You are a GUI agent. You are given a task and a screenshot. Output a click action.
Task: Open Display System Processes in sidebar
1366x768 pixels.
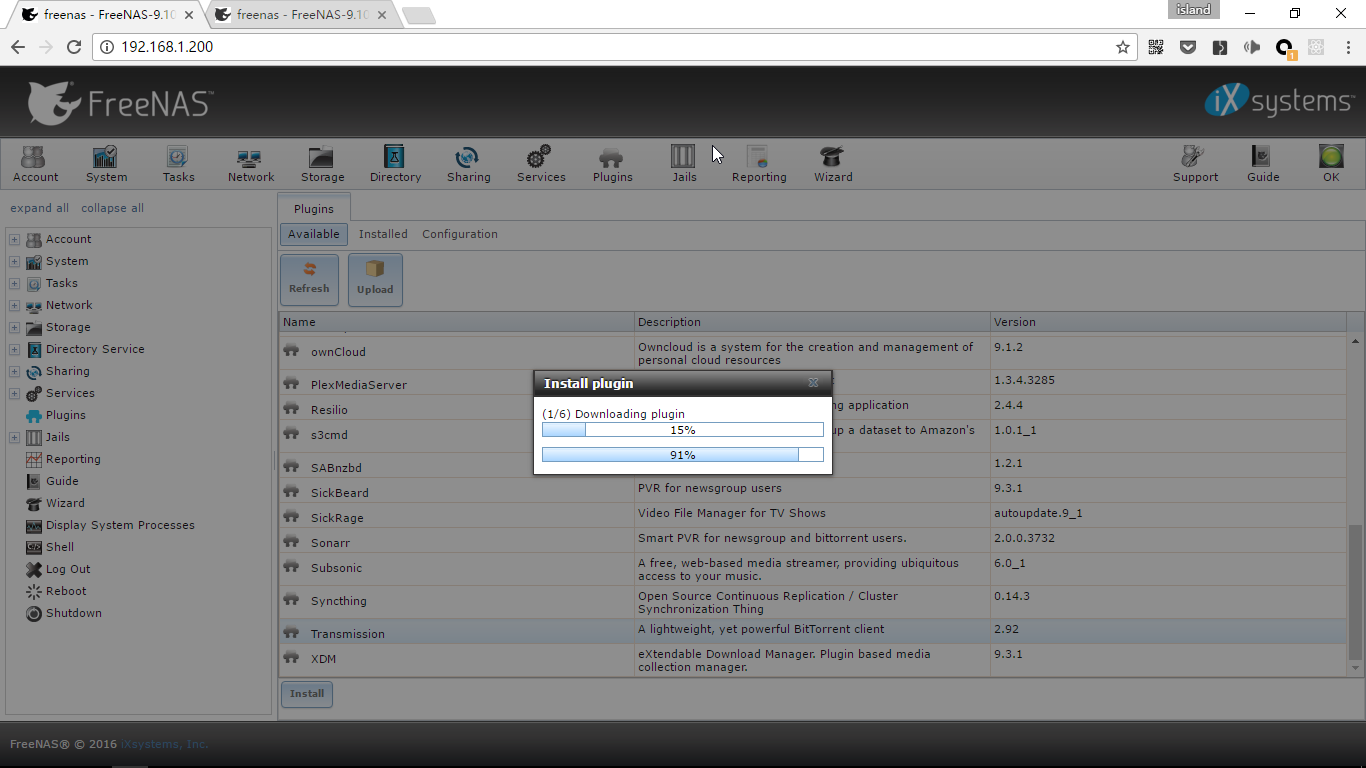click(x=120, y=525)
